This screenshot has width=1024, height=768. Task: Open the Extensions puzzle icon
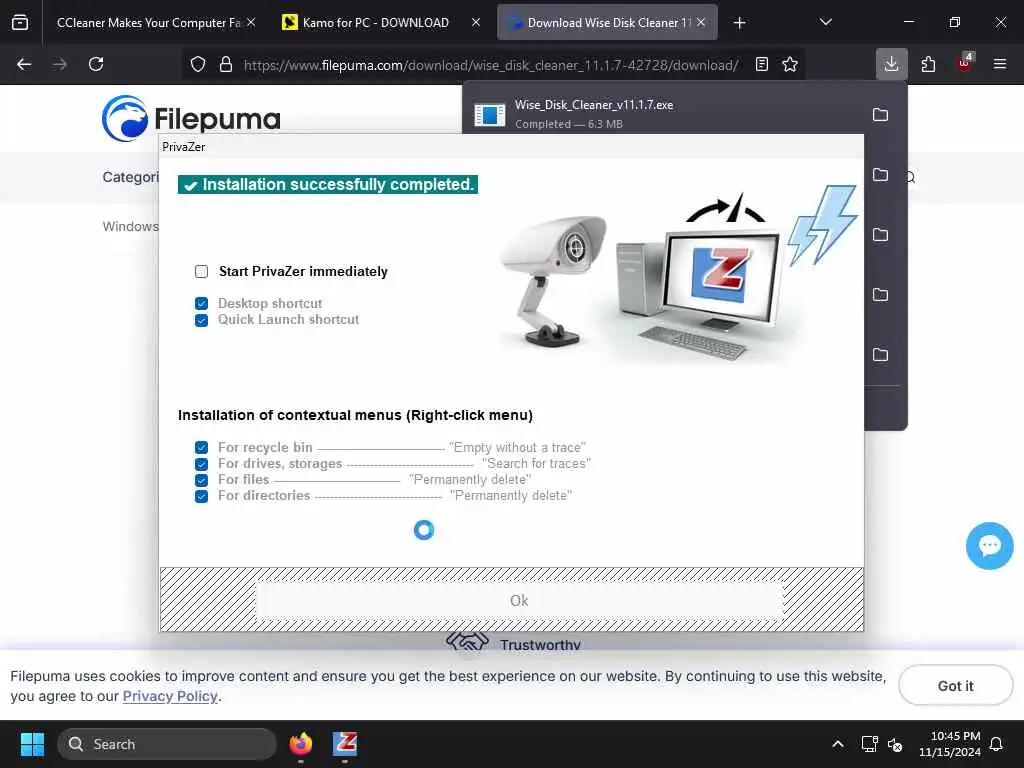click(x=928, y=64)
